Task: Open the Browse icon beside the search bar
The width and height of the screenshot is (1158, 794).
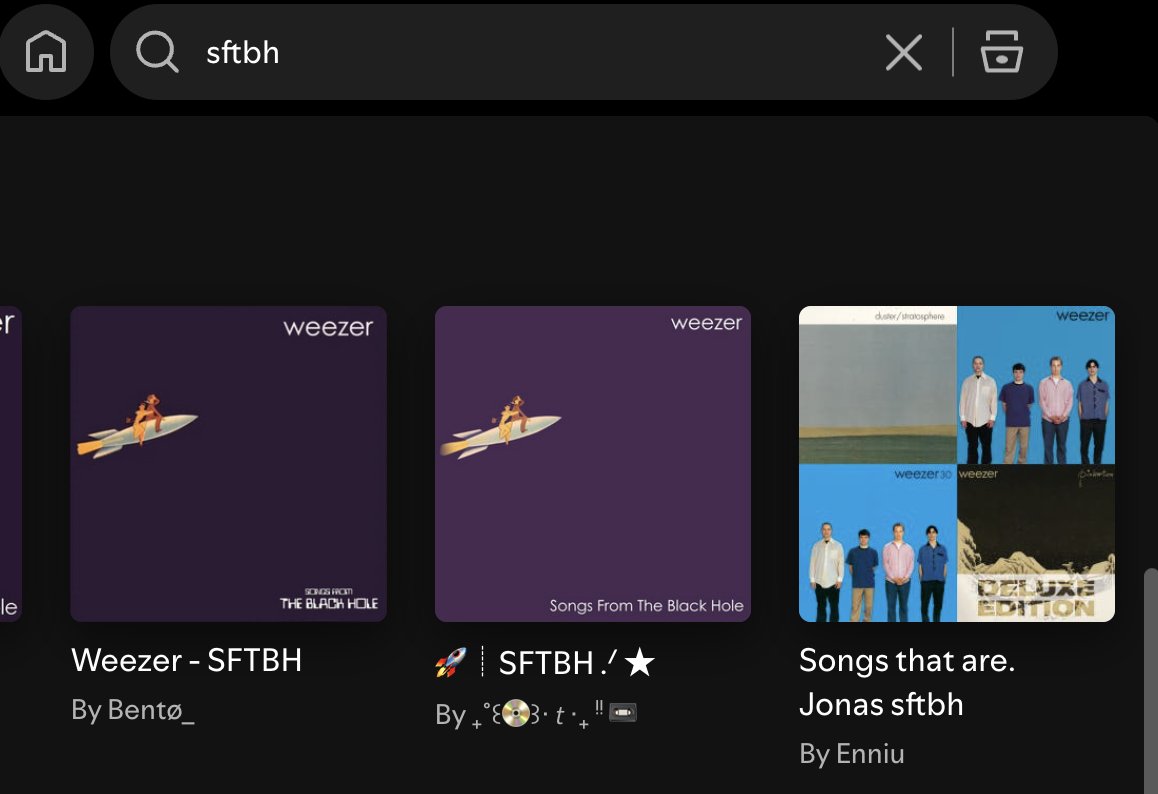Action: [1001, 52]
